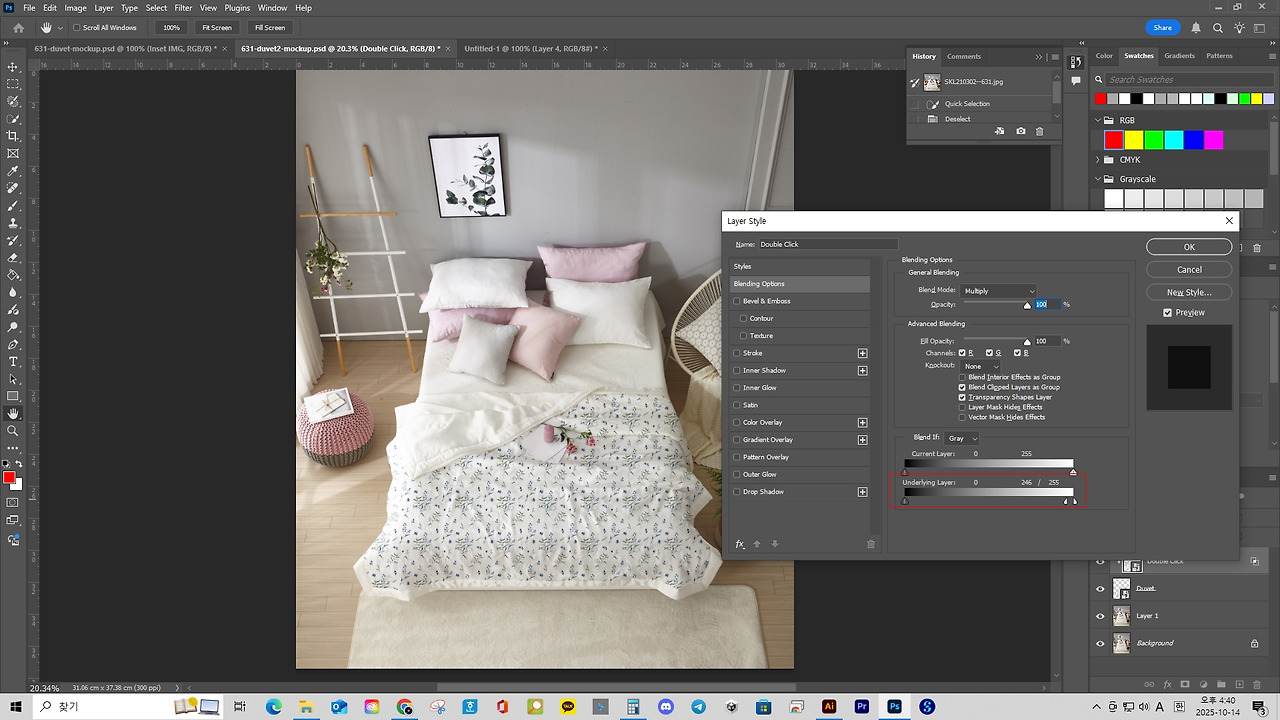Select the Crop tool
1280x720 pixels.
[x=12, y=137]
